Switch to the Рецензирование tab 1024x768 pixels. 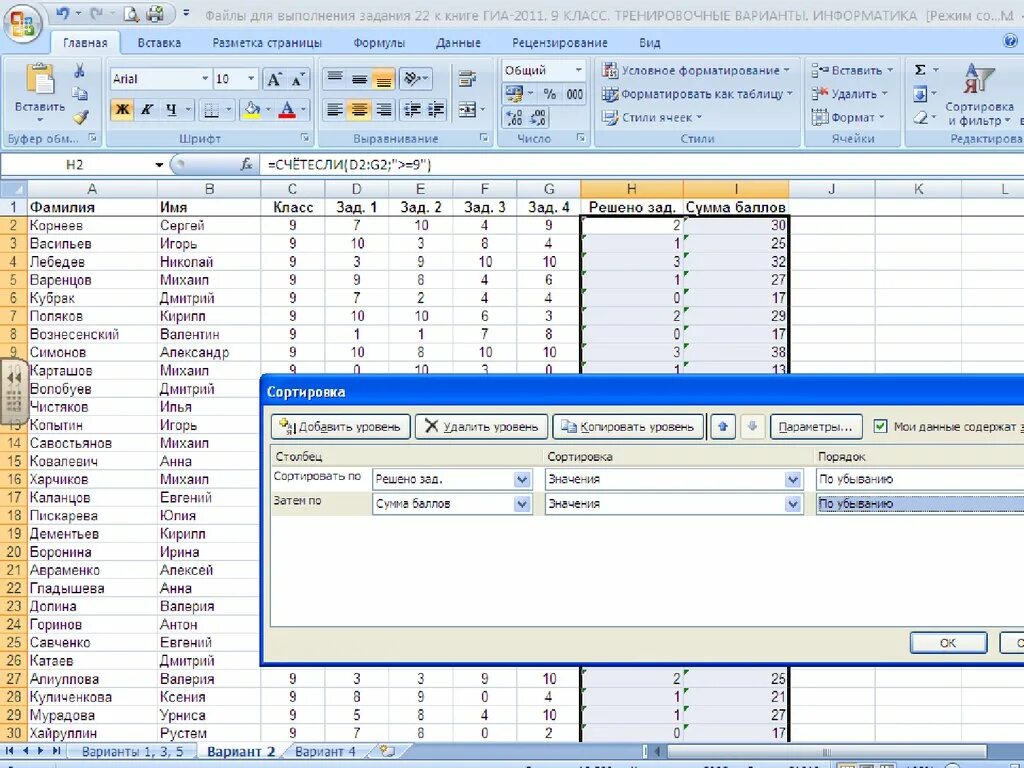pos(560,43)
